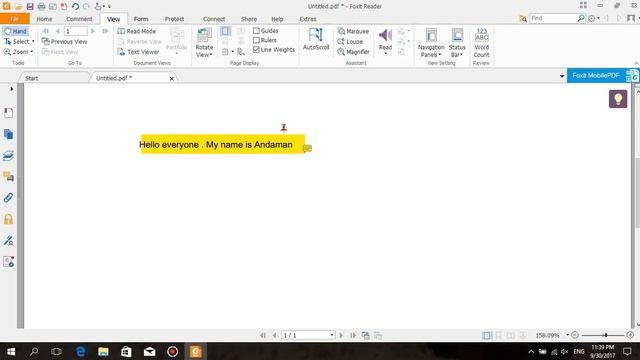Open the Extras tab
Viewport: 640px width, 360px height.
point(308,19)
